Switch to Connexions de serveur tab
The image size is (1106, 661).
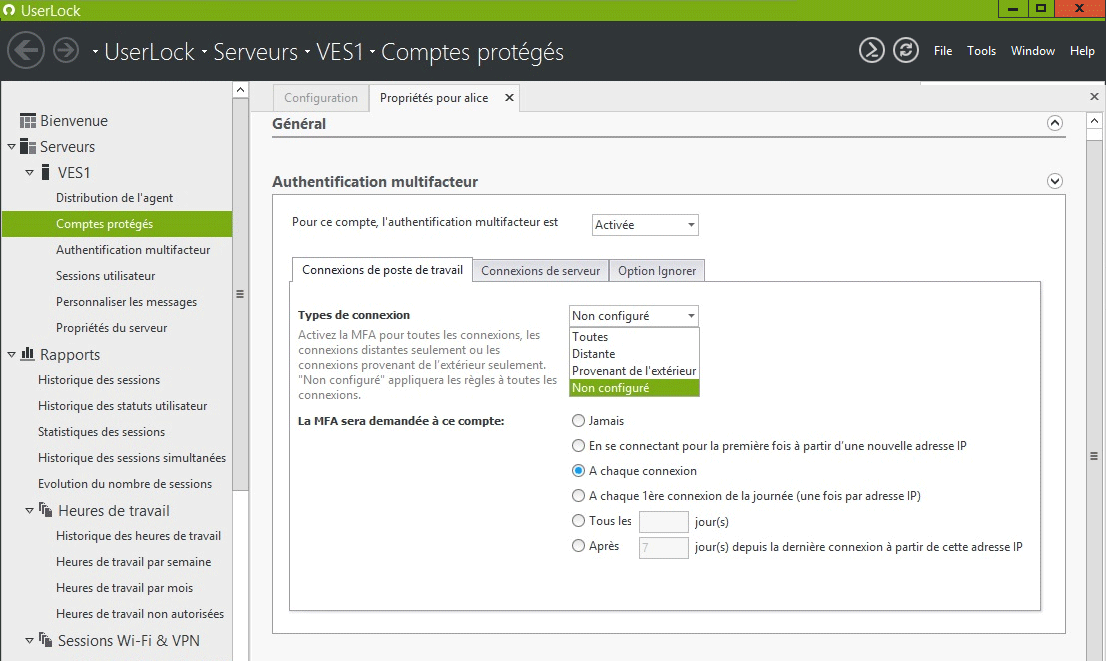540,270
